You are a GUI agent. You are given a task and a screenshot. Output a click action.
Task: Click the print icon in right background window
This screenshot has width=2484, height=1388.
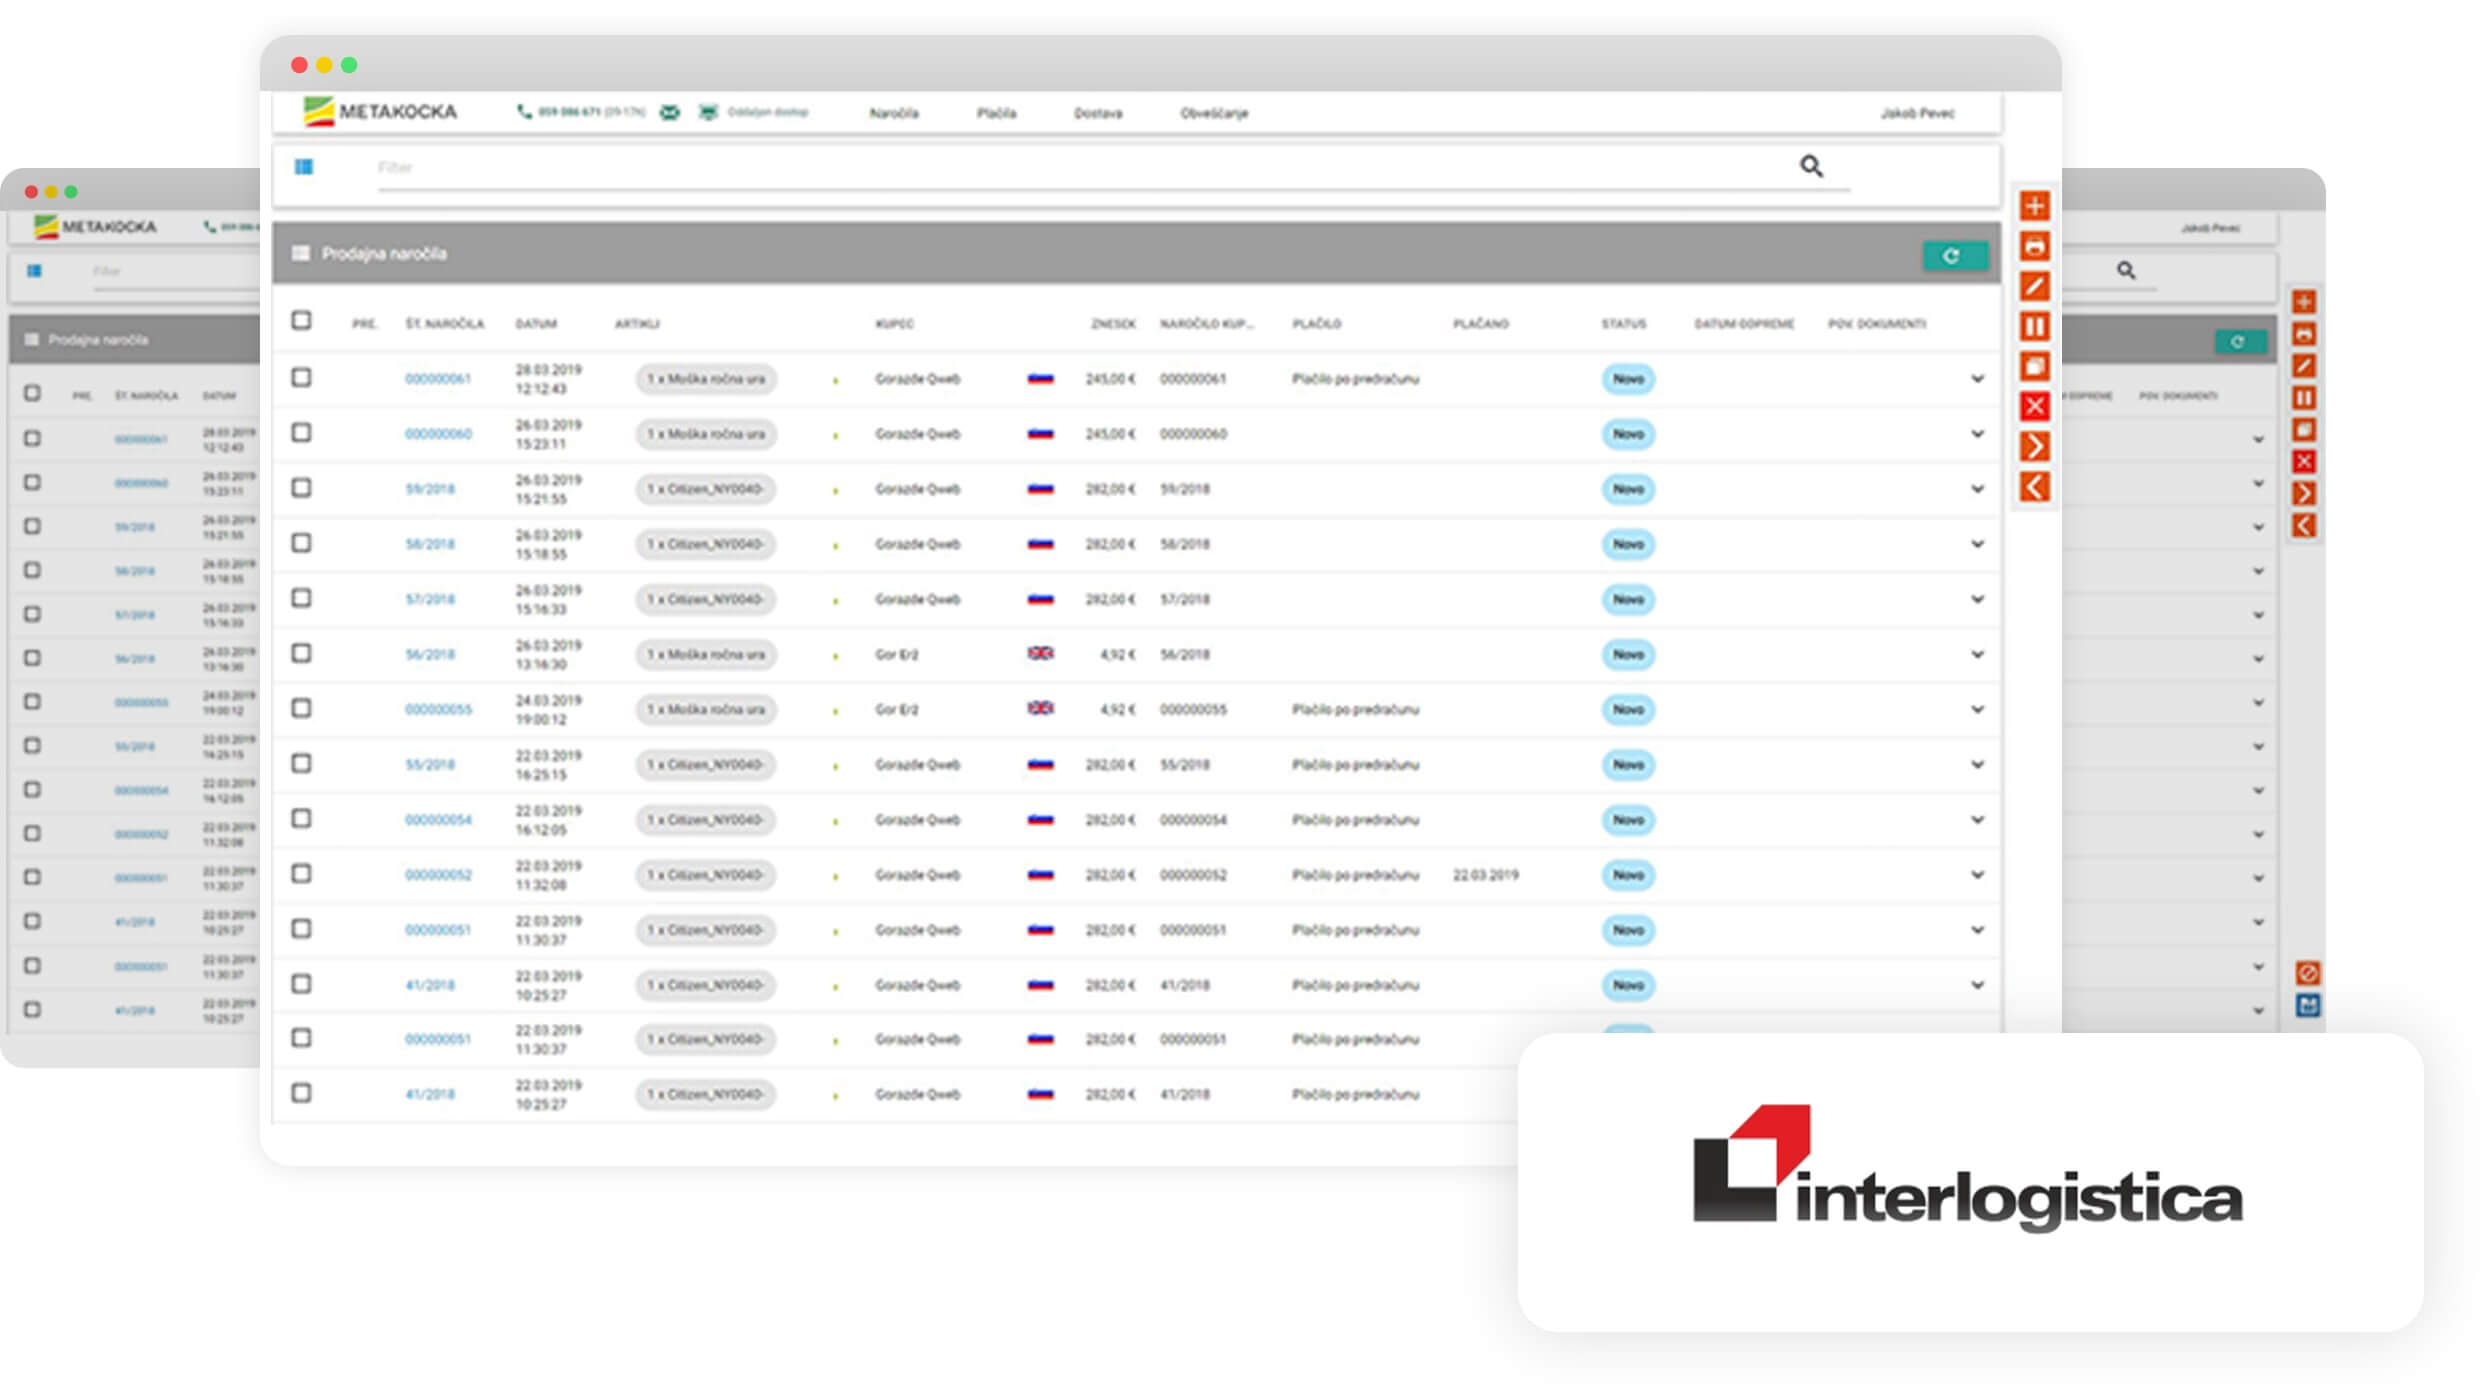(x=2304, y=334)
